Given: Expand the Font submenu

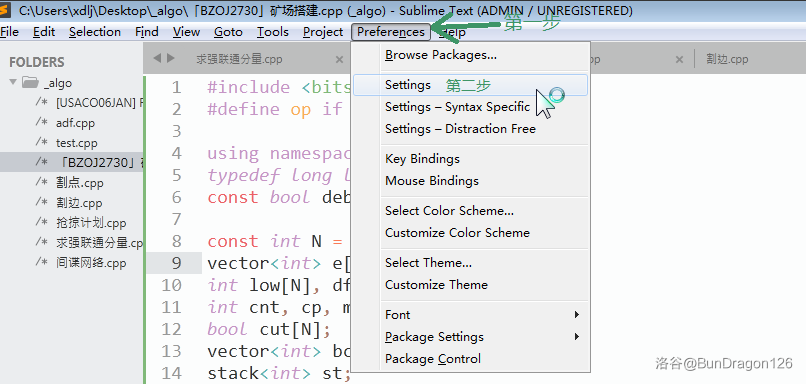Looking at the screenshot, I should point(470,315).
